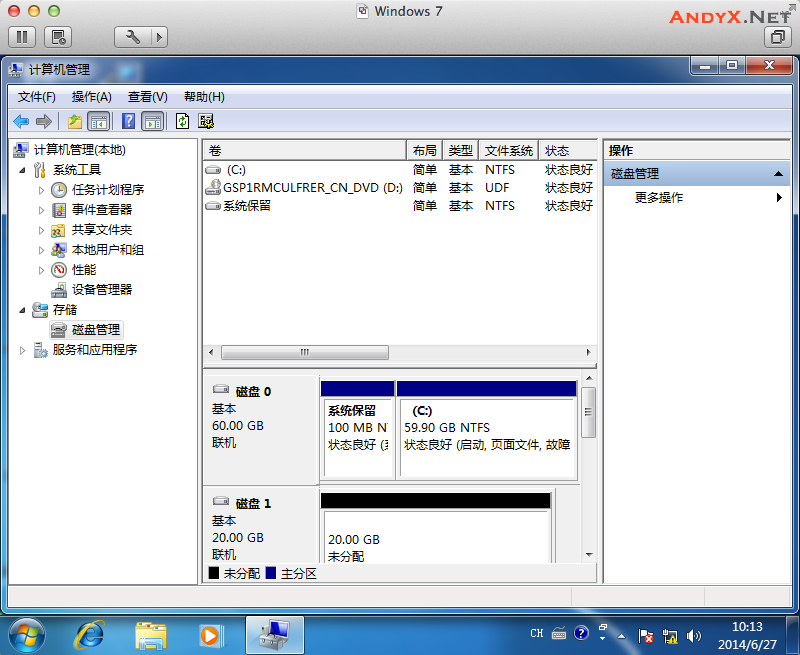Select the GSP1RMCULFRER_CN_DVD (D:) volume row
Screen dimensions: 800x655
[399, 188]
